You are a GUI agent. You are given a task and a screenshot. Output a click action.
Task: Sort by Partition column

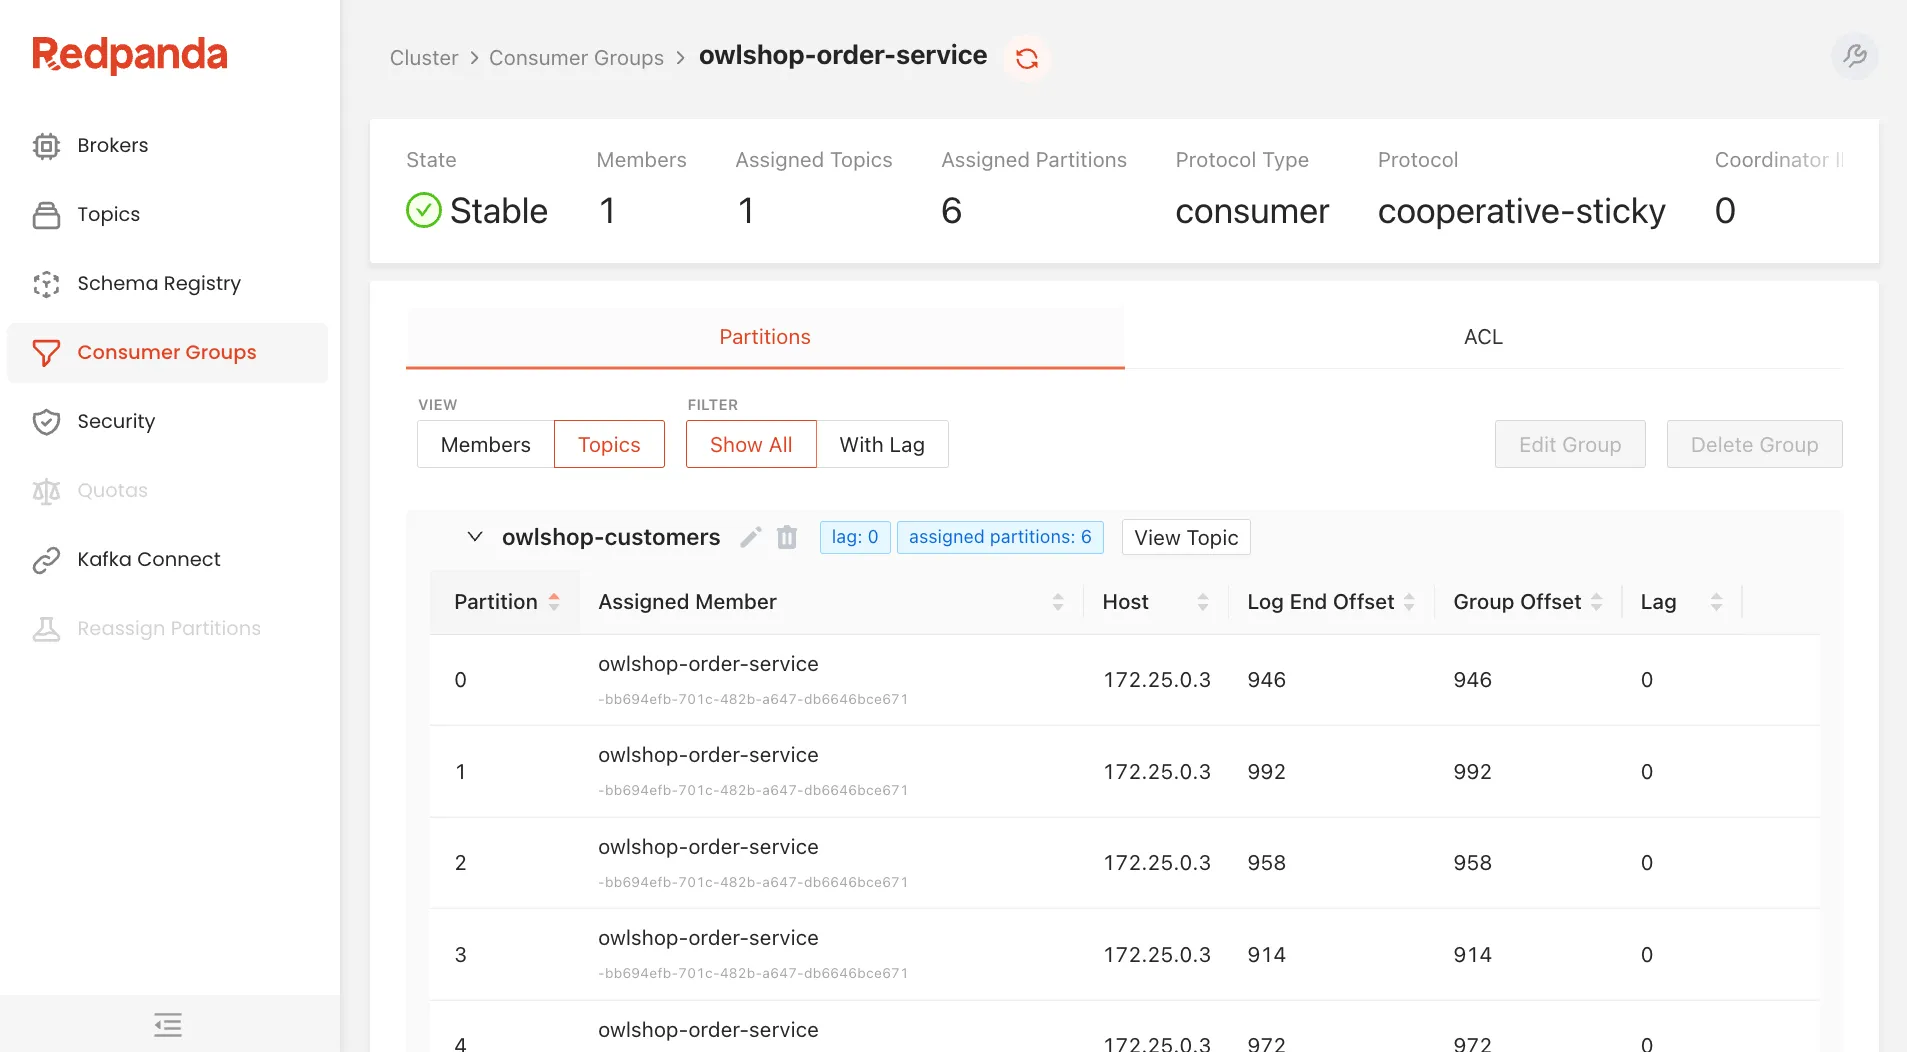[505, 602]
